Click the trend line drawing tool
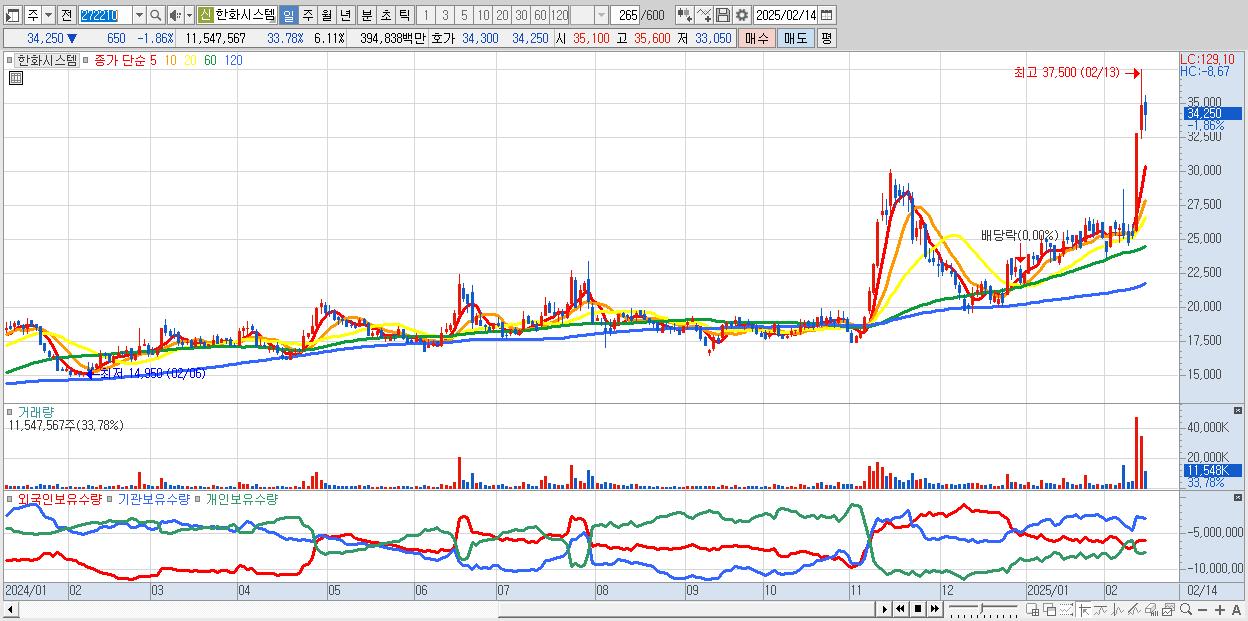The height and width of the screenshot is (621, 1248). point(1101,610)
